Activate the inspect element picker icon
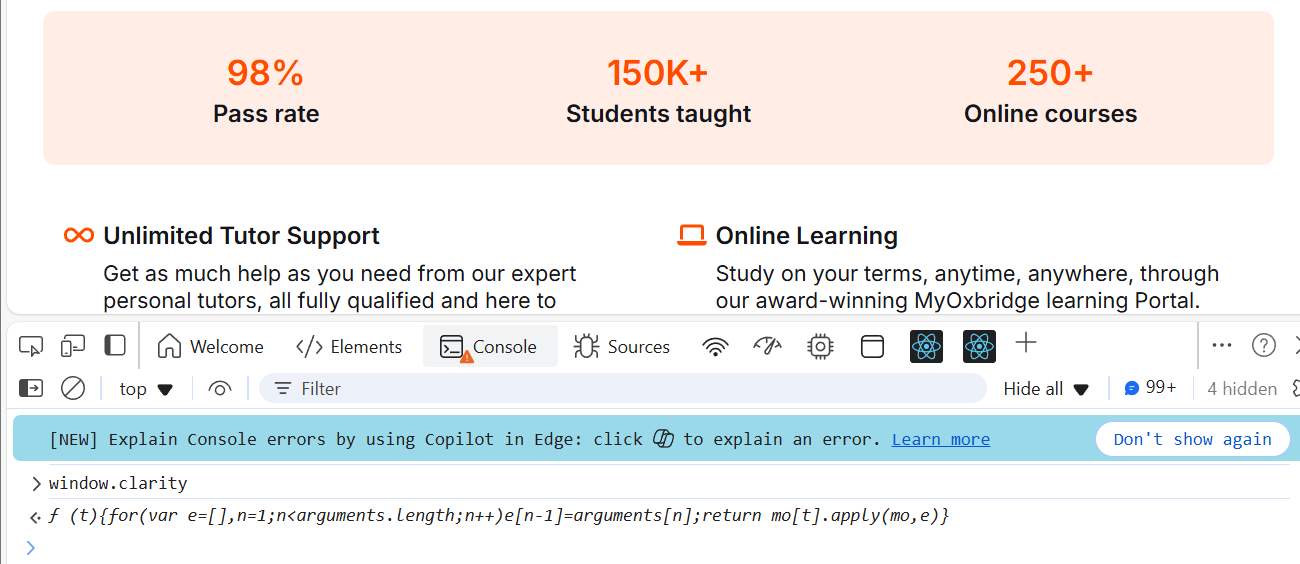The width and height of the screenshot is (1300, 564). (31, 346)
